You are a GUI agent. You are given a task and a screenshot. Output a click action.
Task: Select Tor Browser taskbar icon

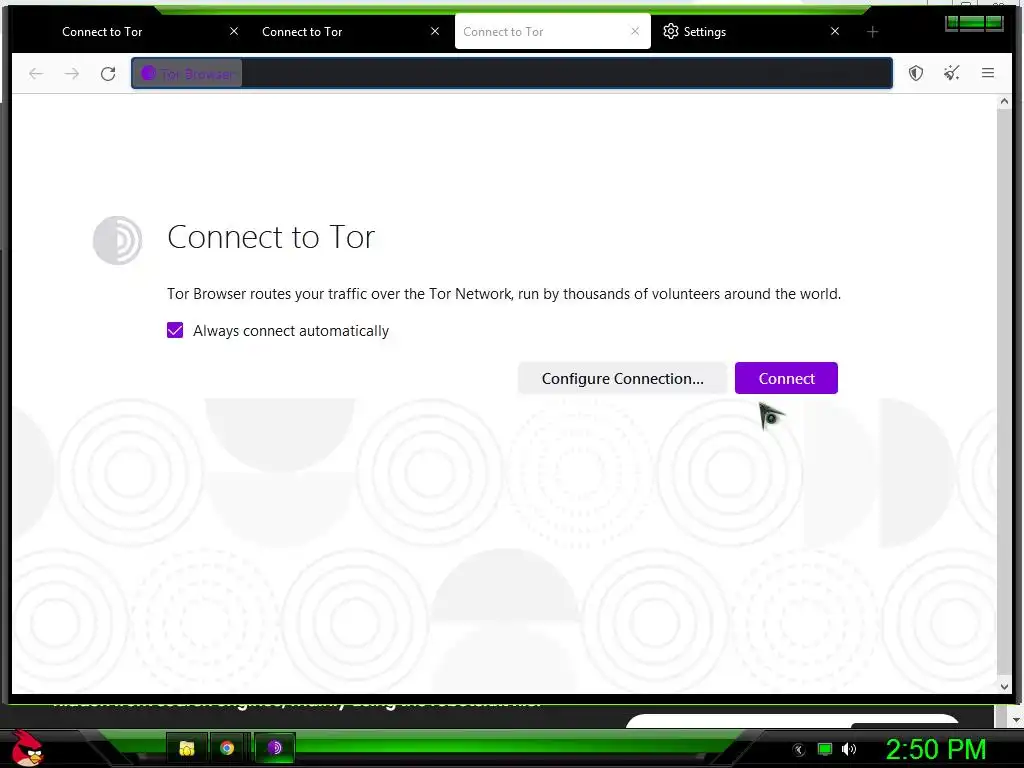tap(274, 748)
